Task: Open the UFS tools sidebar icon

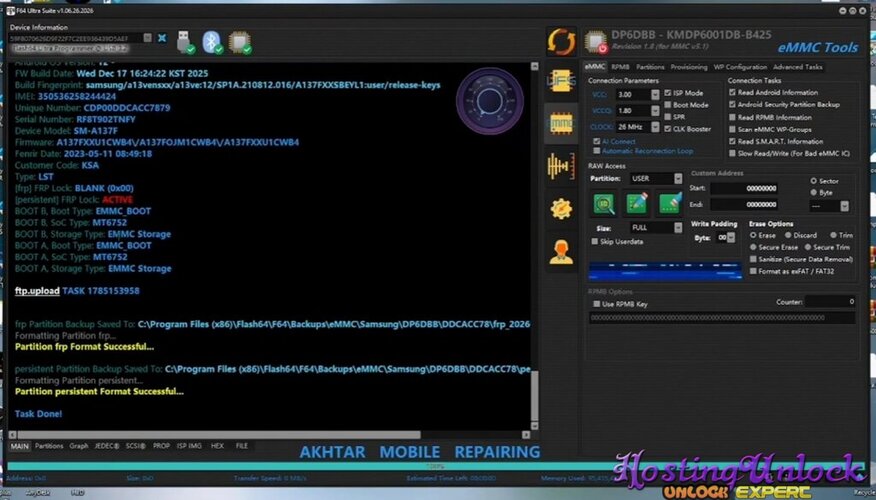Action: [x=561, y=82]
